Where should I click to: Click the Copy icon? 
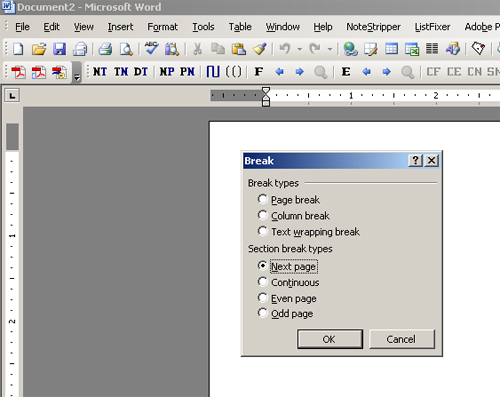(218, 49)
